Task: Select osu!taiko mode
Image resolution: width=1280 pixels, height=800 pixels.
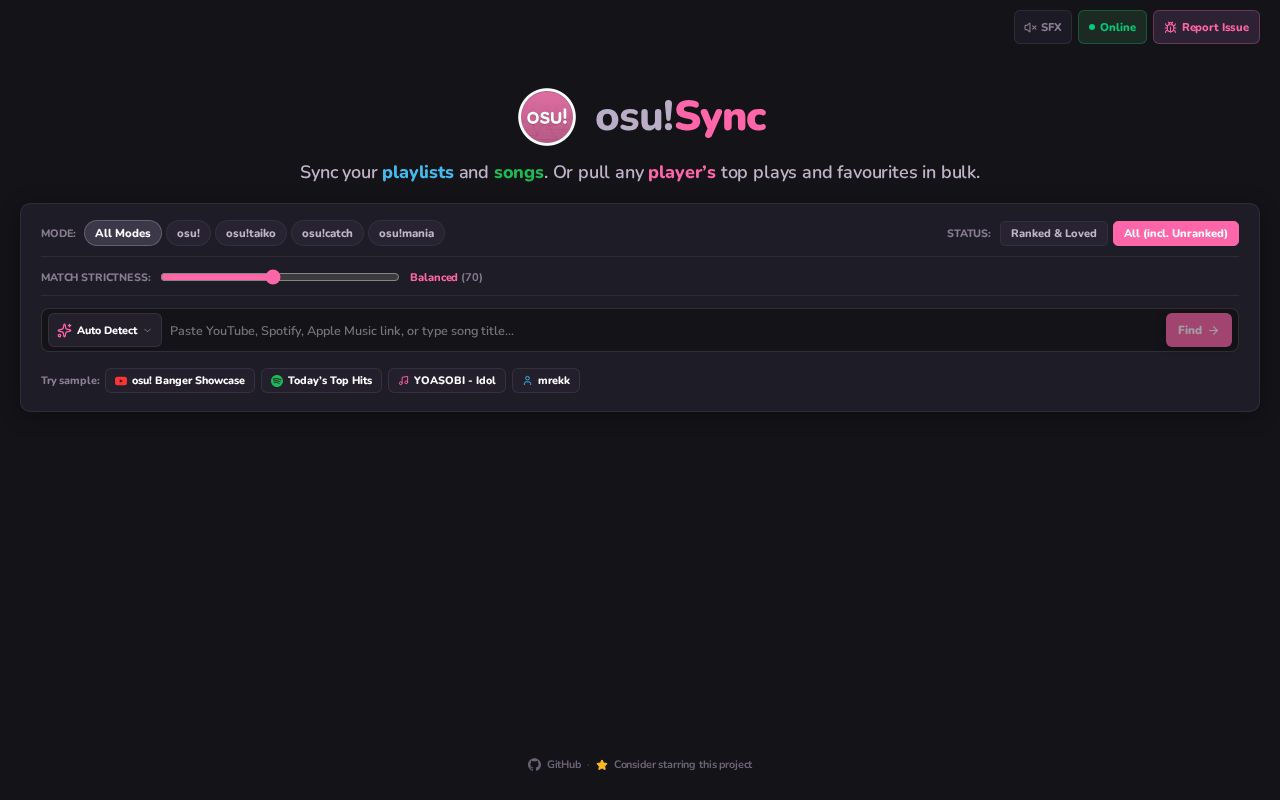Action: coord(251,233)
